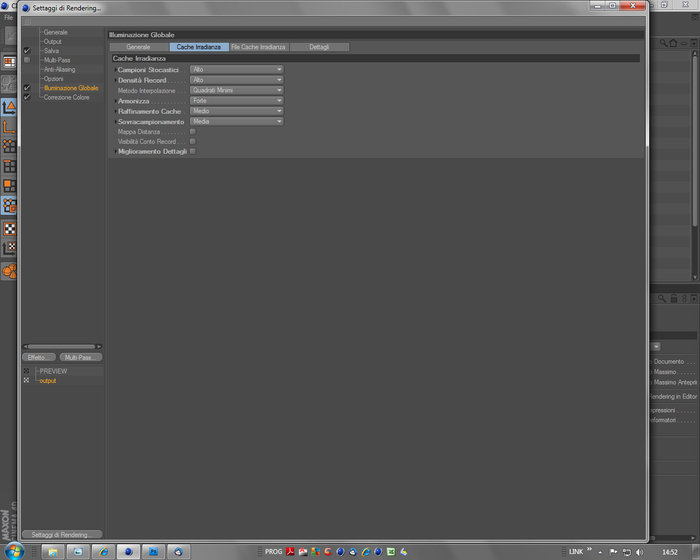700x560 pixels.
Task: Click the Effetto... button
Action: click(x=39, y=357)
